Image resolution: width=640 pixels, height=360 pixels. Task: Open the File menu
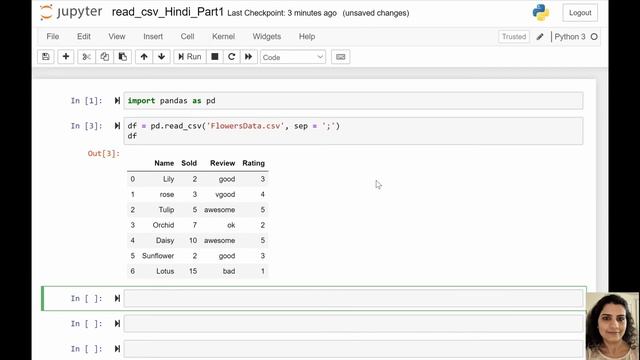53,36
